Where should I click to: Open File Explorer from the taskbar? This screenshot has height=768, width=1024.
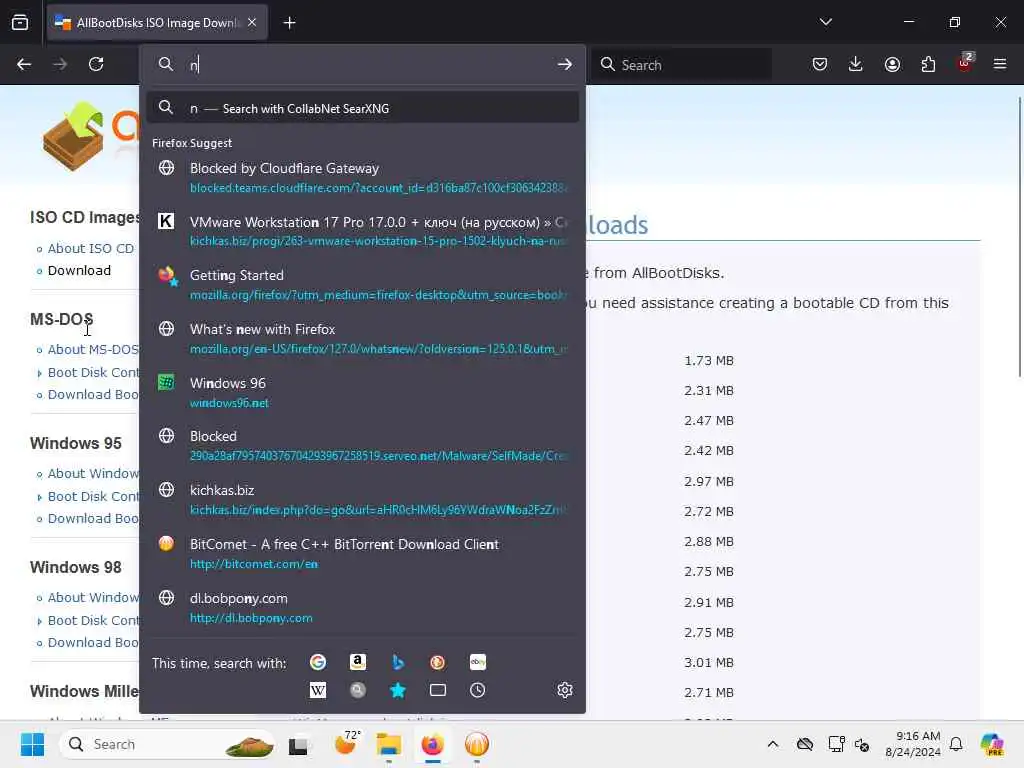[x=389, y=744]
